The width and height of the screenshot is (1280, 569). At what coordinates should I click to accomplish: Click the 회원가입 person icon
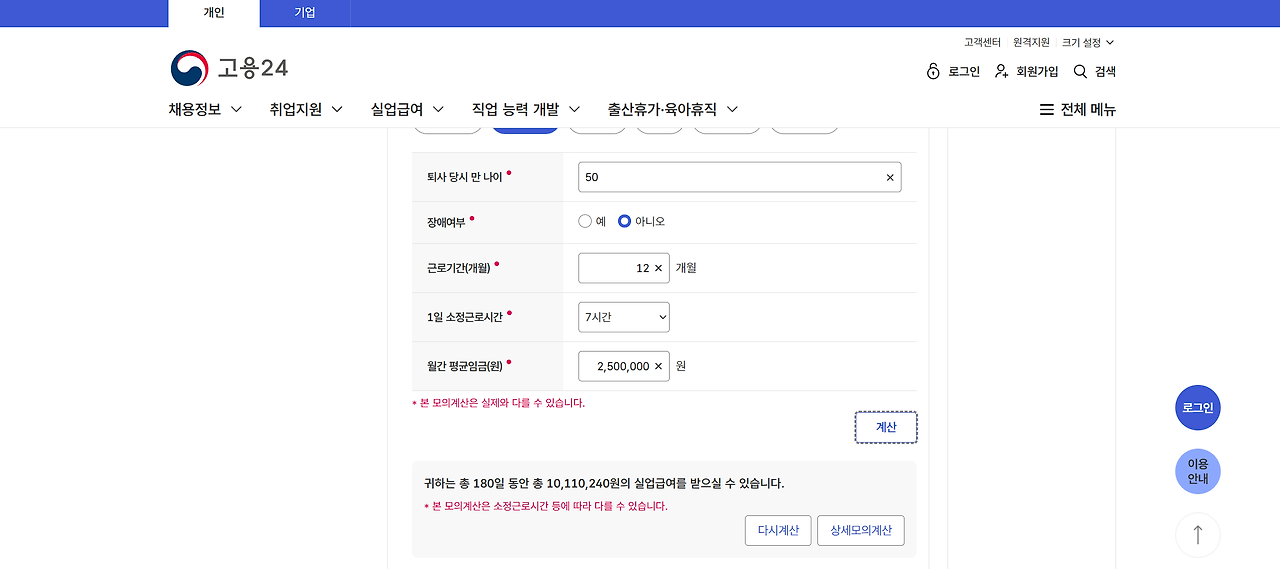coord(1001,72)
